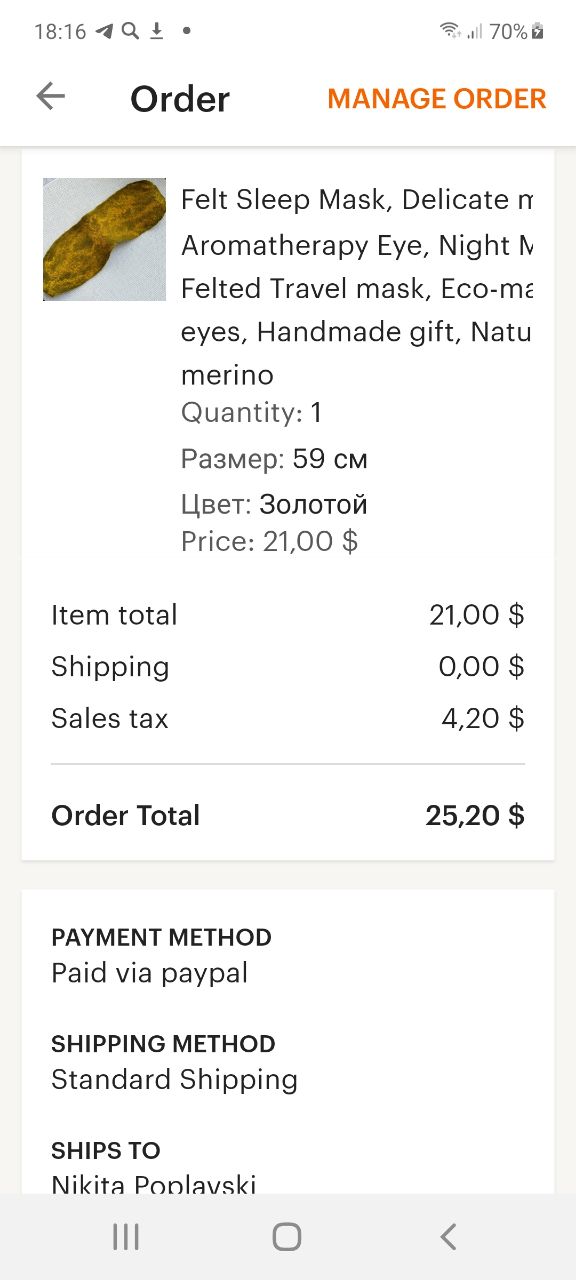This screenshot has height=1280, width=576.
Task: Open the MANAGE ORDER option
Action: click(437, 99)
